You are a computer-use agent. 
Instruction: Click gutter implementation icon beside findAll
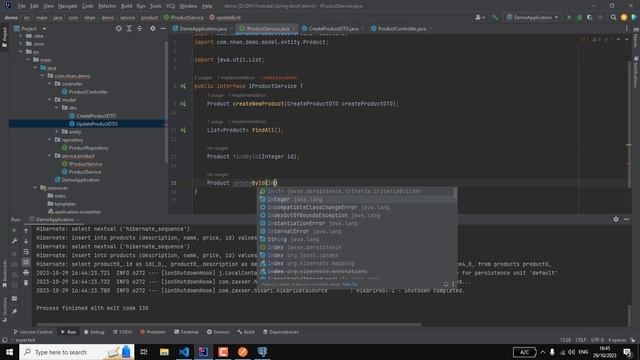click(x=183, y=130)
